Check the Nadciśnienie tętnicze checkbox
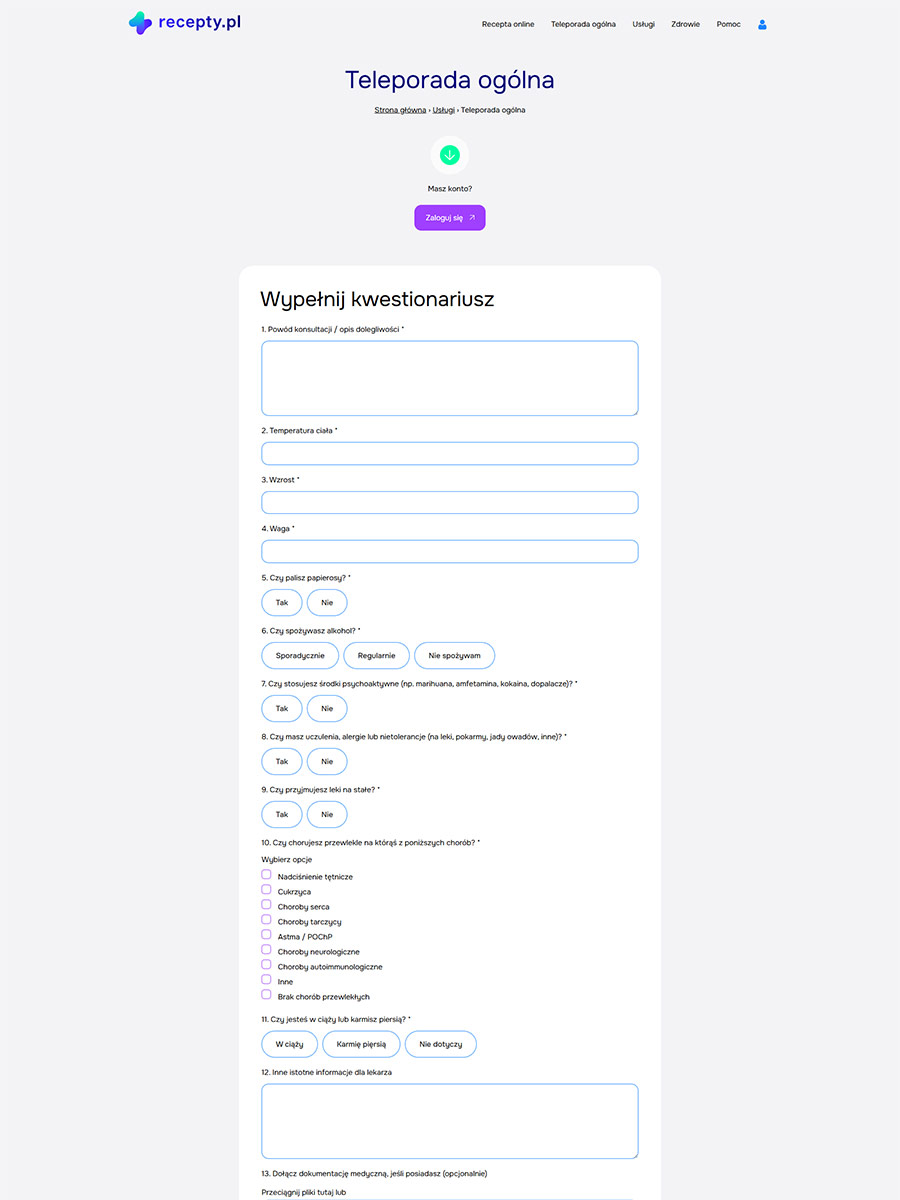The width and height of the screenshot is (900, 1200). (x=267, y=875)
